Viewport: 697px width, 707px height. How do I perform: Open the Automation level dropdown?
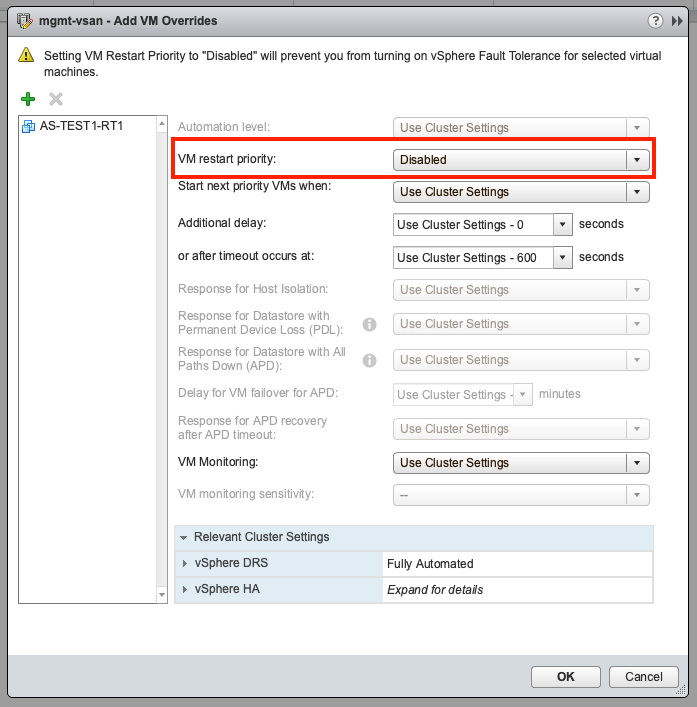[521, 128]
